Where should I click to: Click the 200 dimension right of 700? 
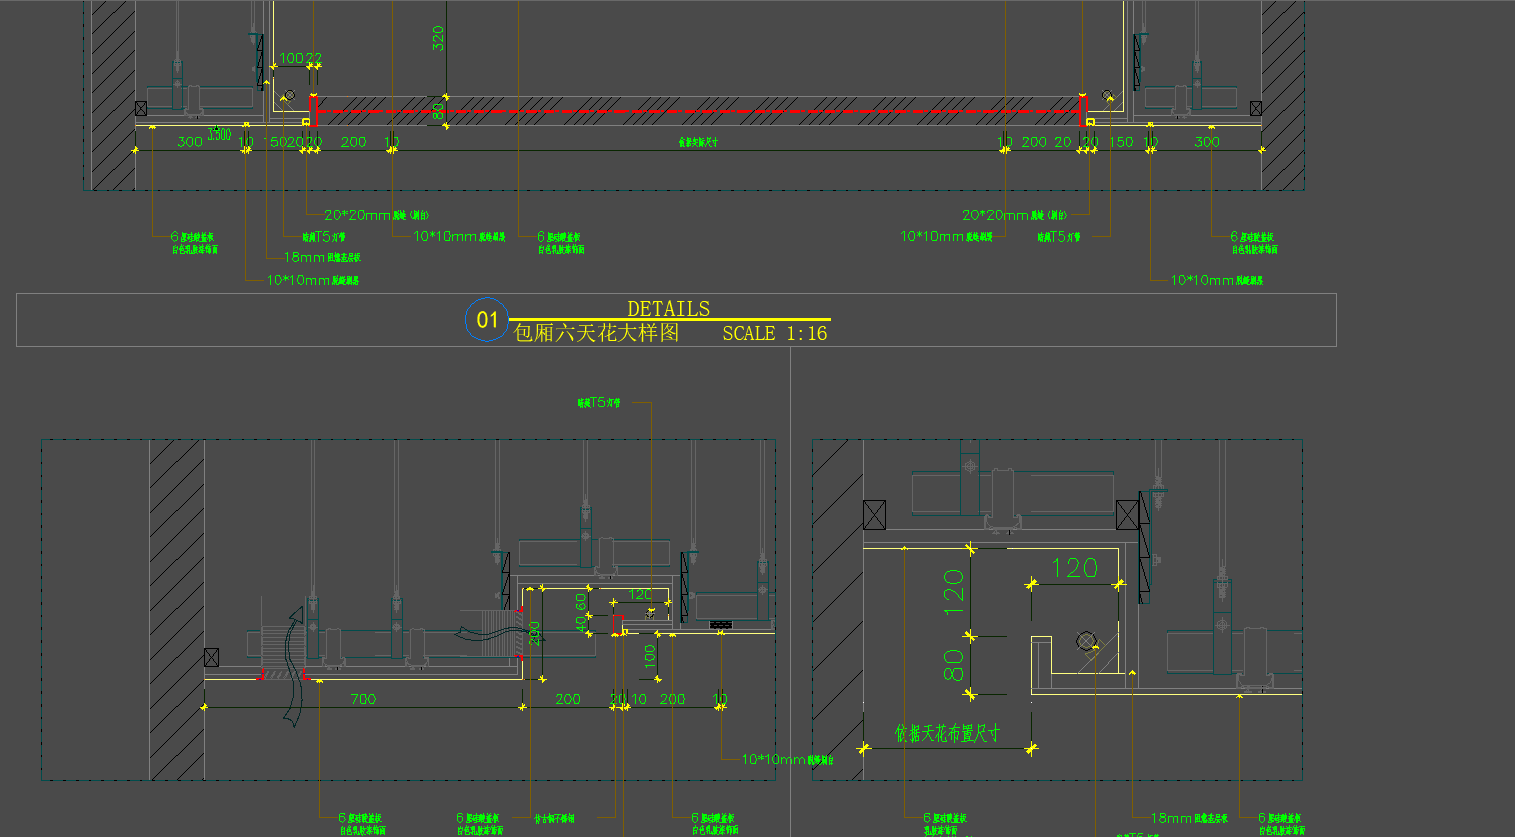click(568, 699)
